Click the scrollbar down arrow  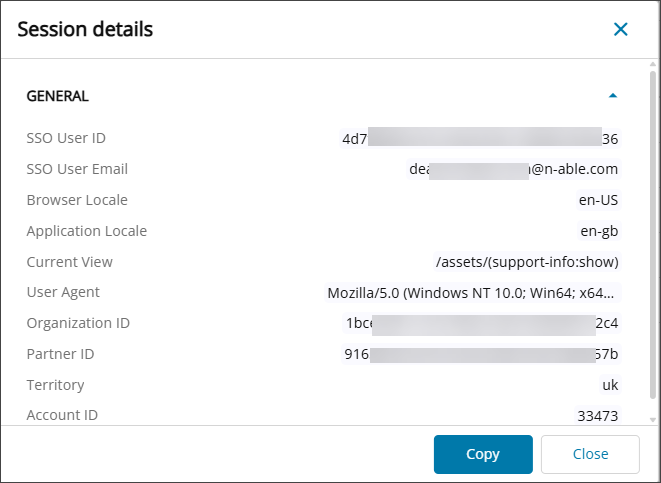coord(653,420)
